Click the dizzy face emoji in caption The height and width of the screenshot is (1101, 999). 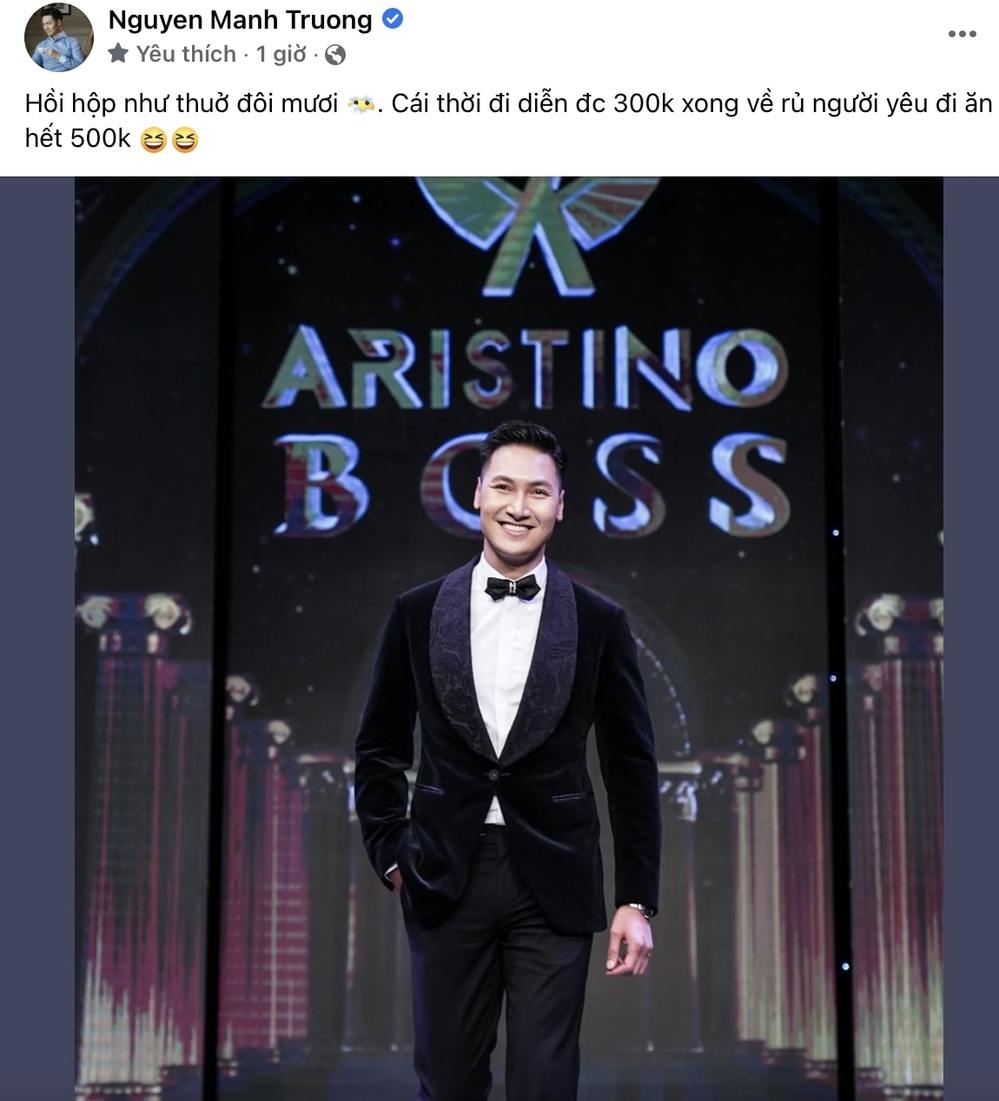pyautogui.click(x=361, y=105)
